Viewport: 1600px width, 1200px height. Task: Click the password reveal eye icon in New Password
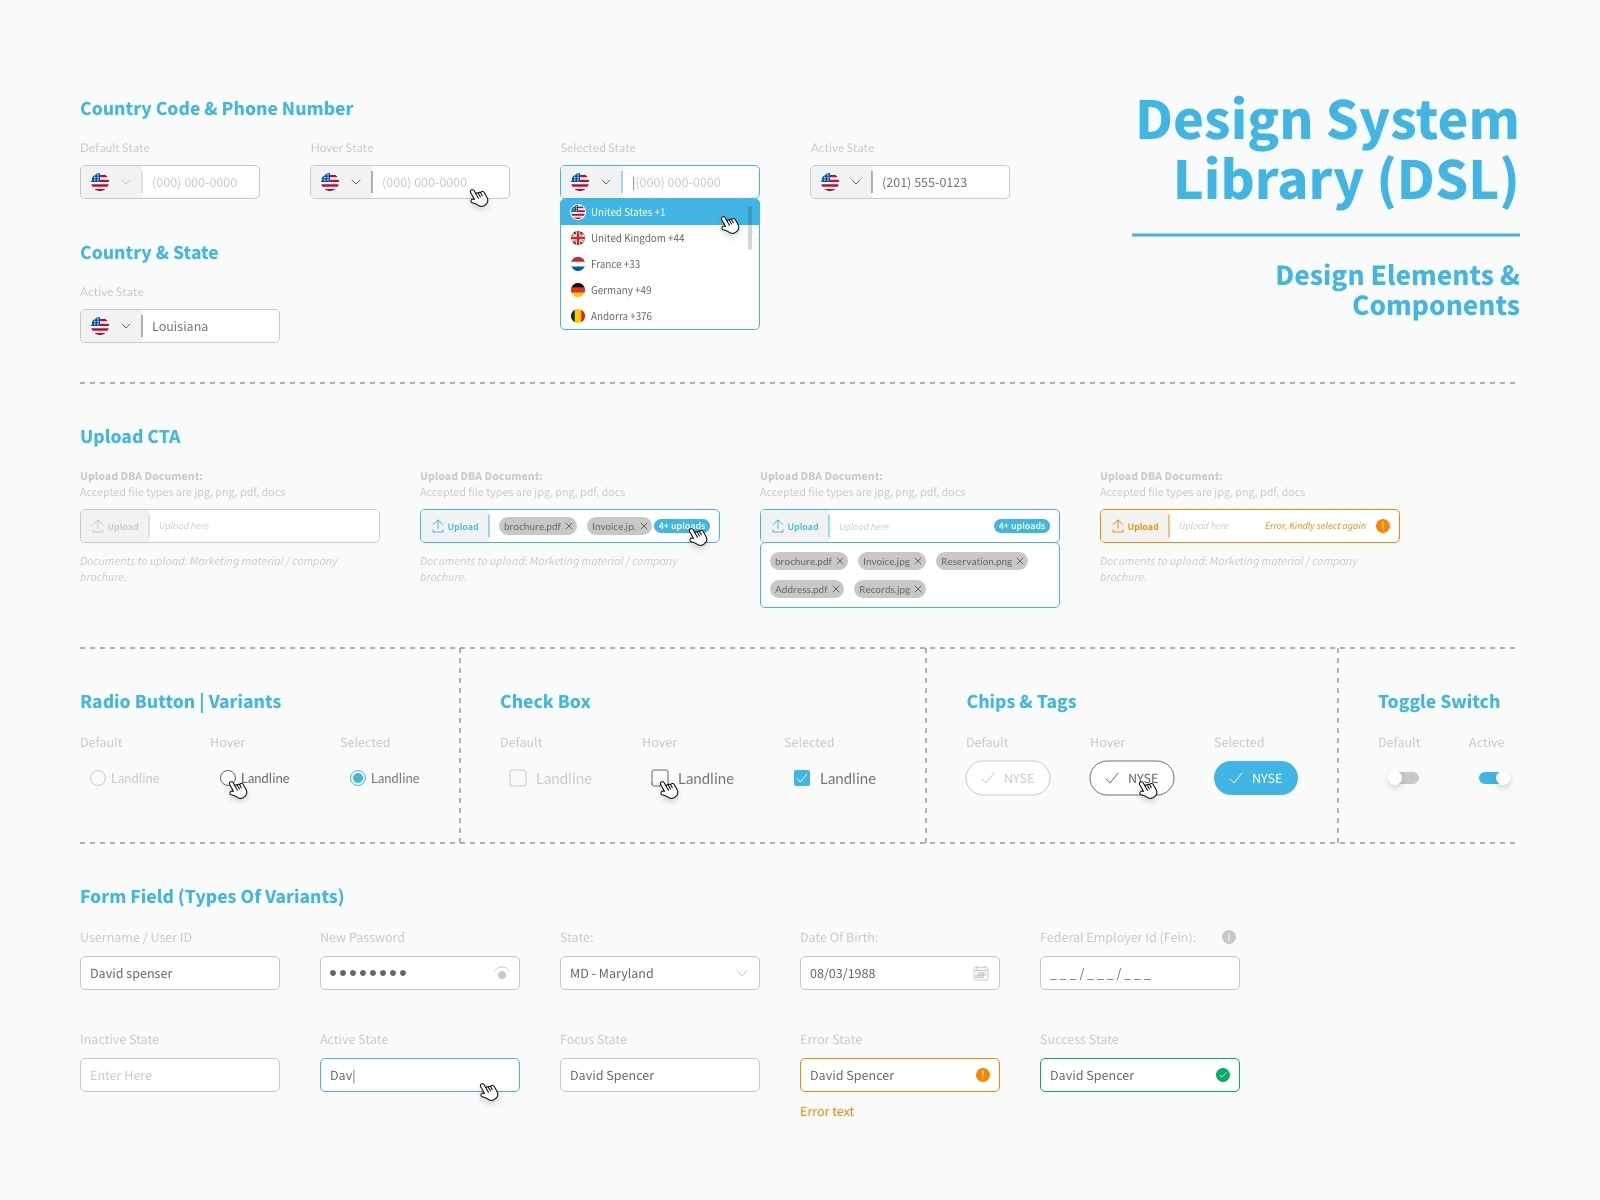[x=501, y=973]
